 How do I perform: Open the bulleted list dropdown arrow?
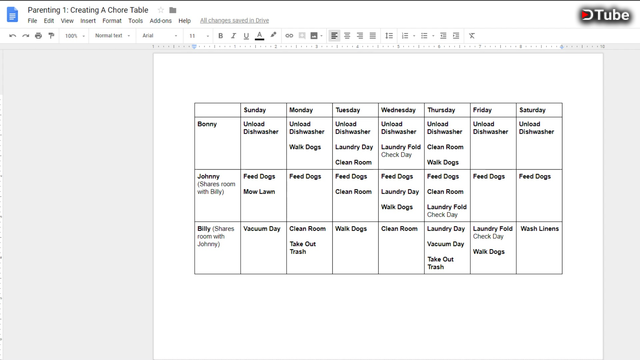(433, 36)
